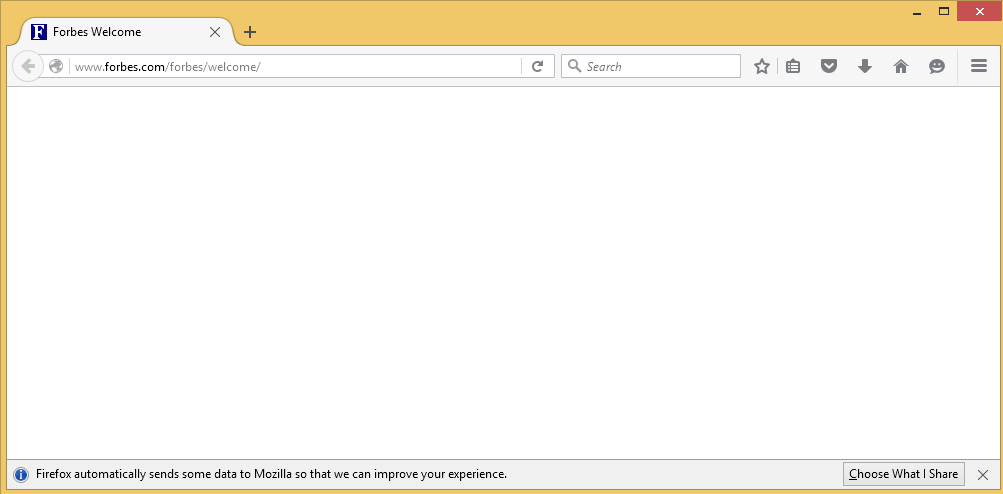Bookmark this page with the star

[x=761, y=66]
